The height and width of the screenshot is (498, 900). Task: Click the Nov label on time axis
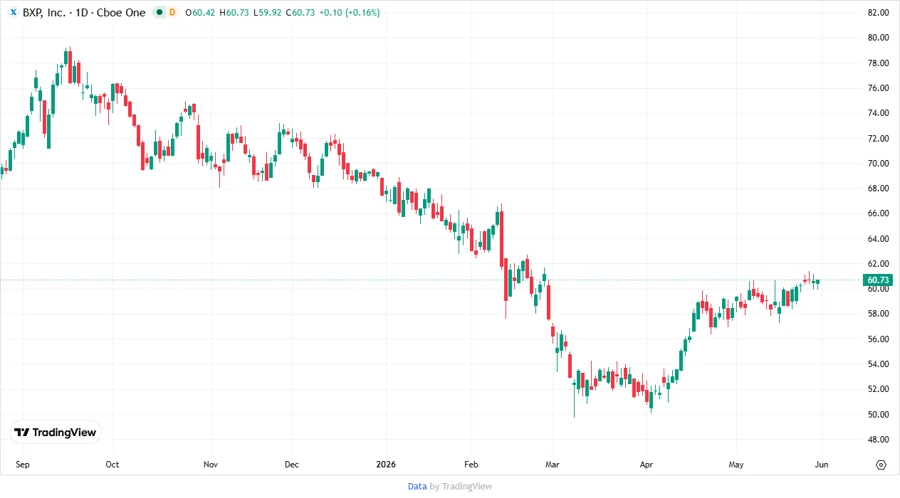[x=210, y=464]
